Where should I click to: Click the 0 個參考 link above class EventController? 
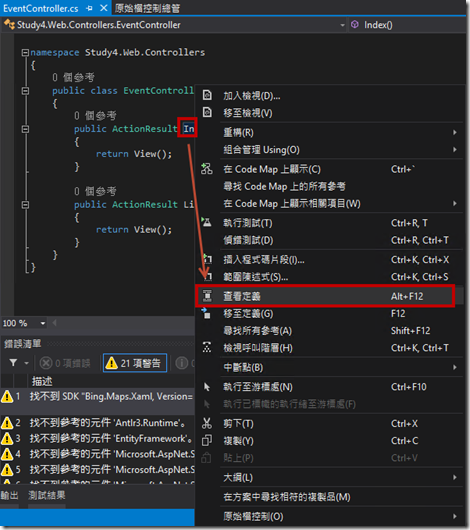click(73, 77)
